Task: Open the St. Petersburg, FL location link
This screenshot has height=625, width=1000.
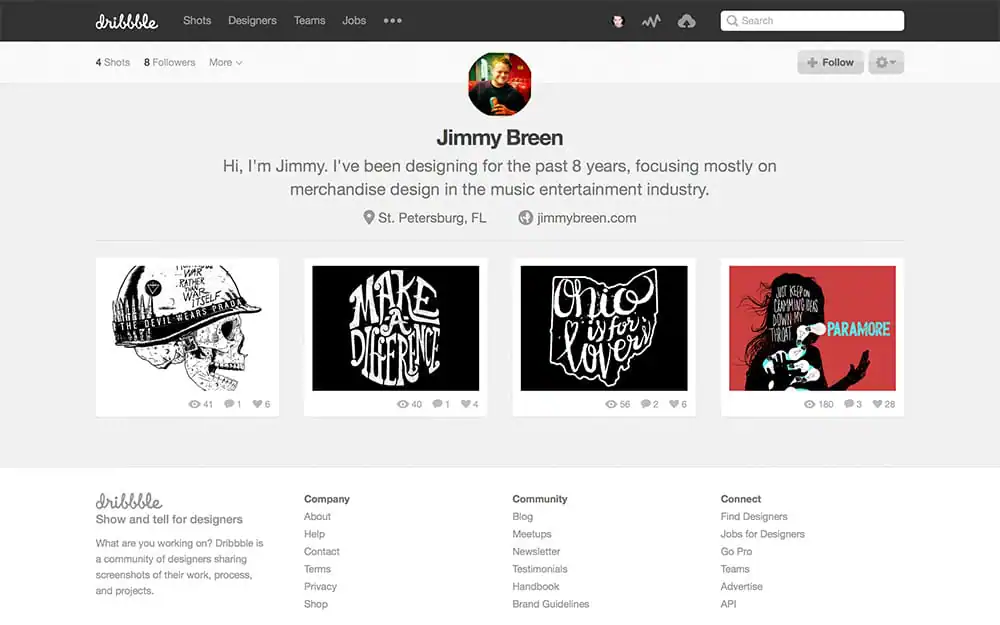Action: coord(432,217)
